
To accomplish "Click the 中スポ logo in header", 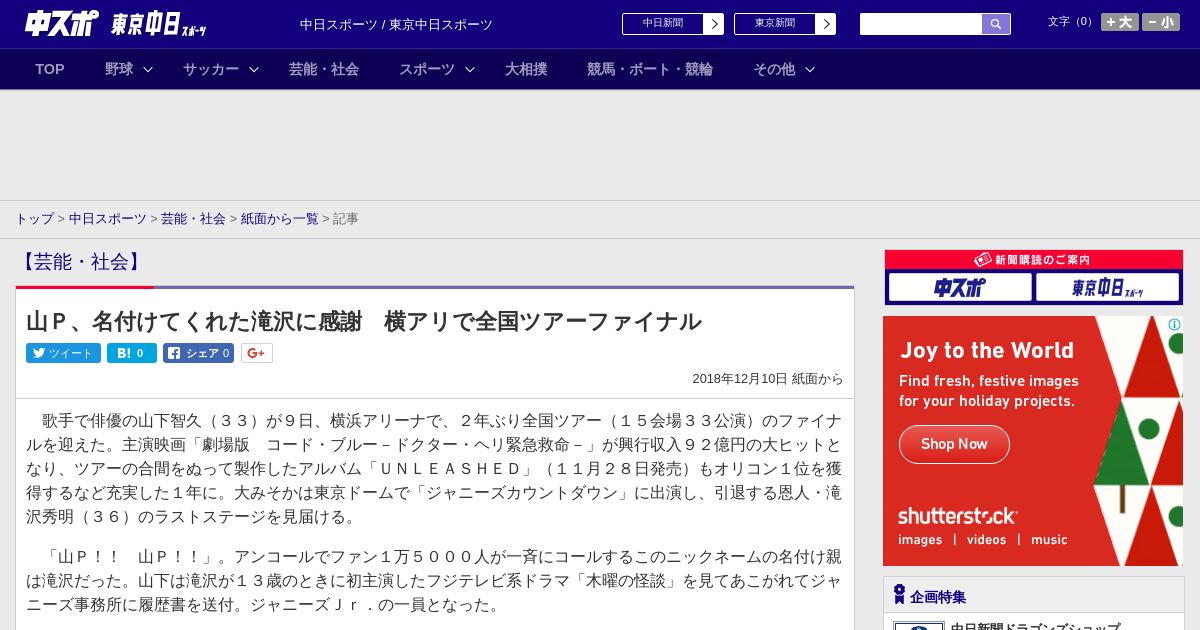I will (62, 23).
